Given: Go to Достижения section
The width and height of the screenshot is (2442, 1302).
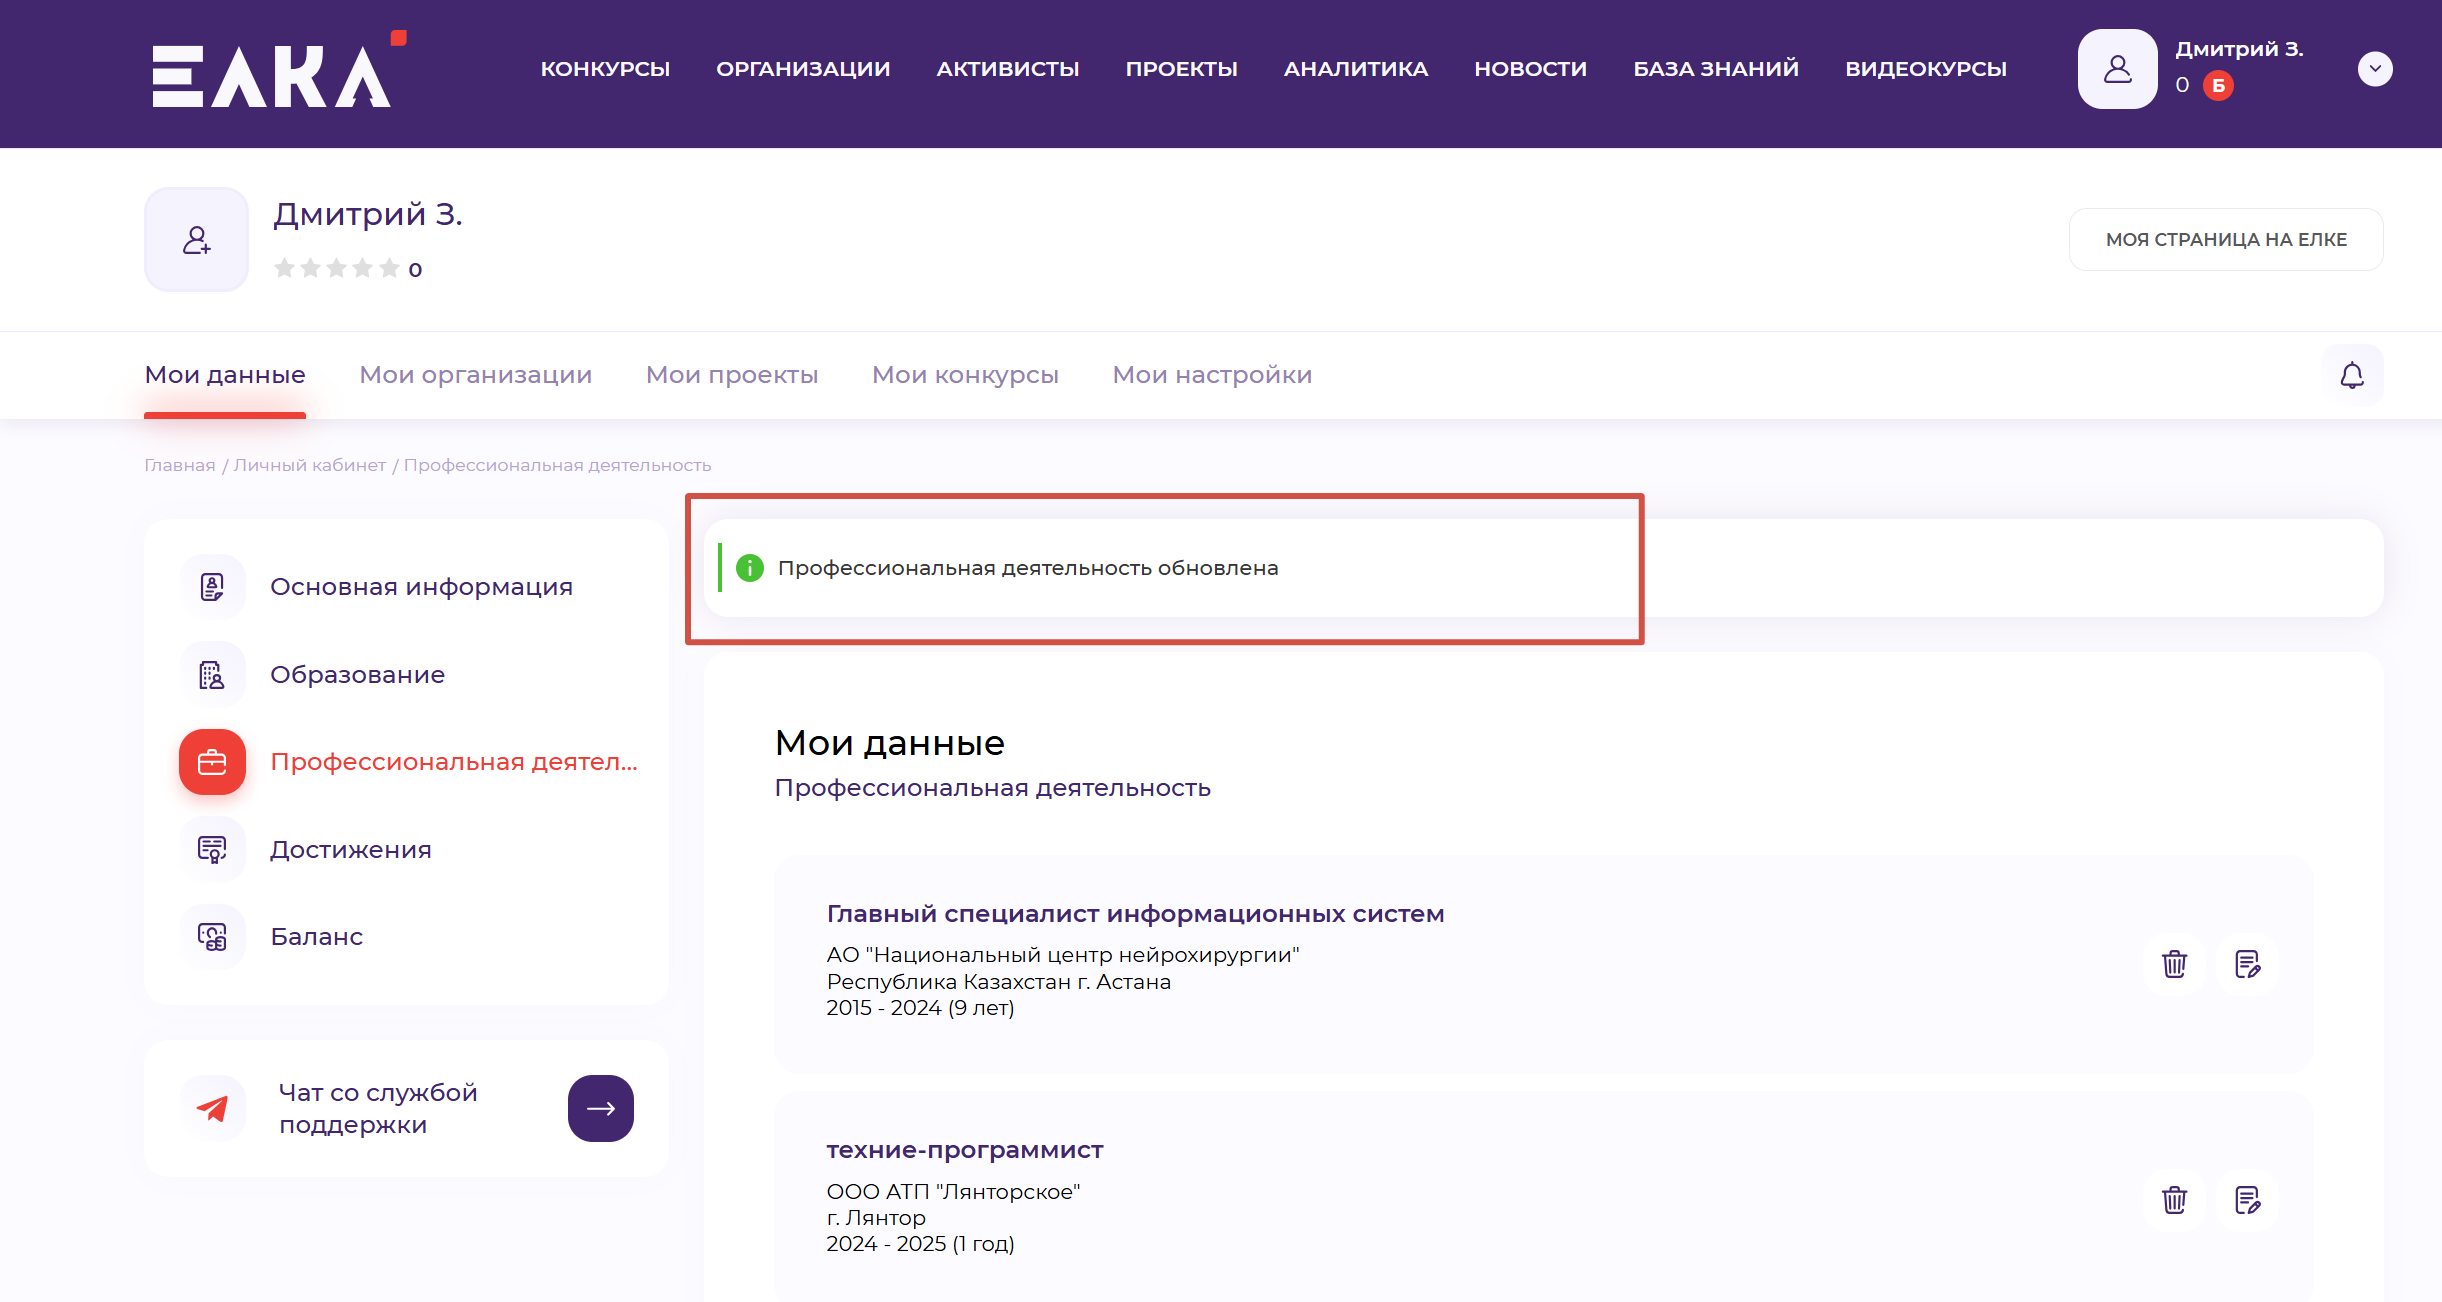Looking at the screenshot, I should [x=350, y=850].
